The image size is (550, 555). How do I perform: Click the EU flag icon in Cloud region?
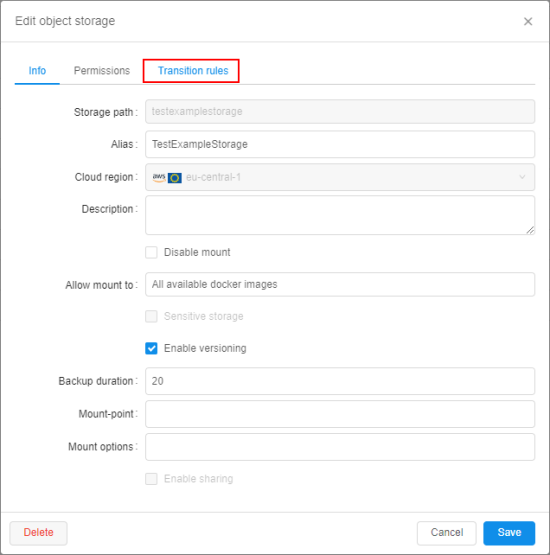175,178
